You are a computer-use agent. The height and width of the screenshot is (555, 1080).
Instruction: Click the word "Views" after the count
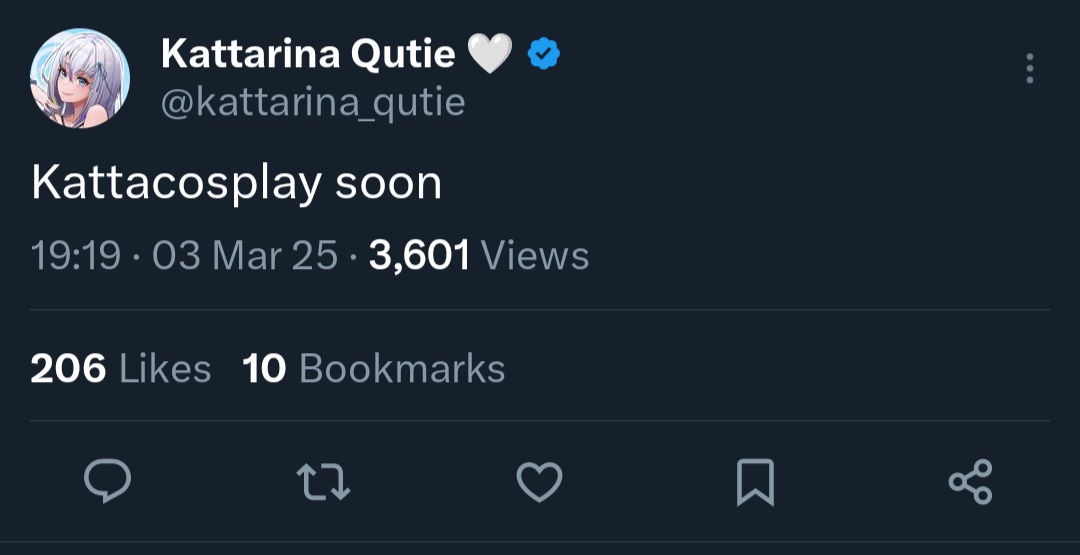535,256
